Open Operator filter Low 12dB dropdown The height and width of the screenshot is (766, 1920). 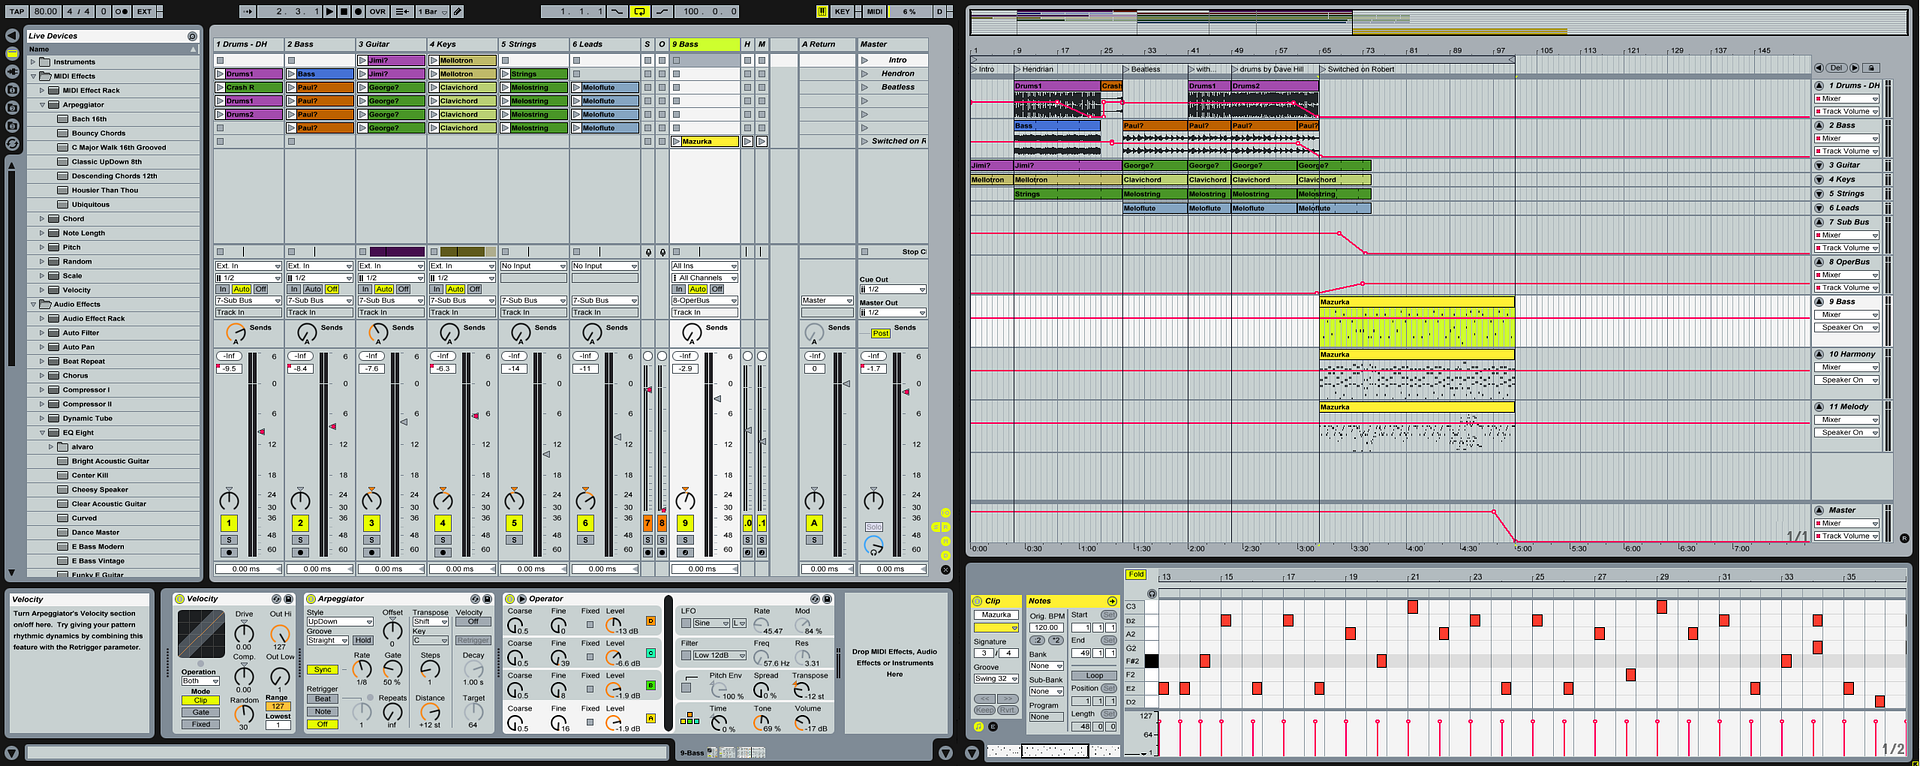(719, 655)
